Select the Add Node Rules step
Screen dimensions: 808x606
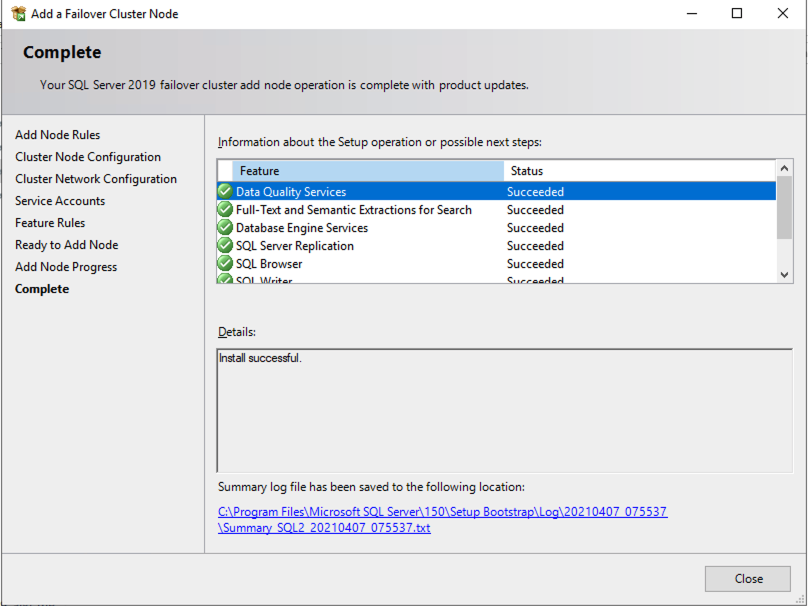(x=57, y=134)
